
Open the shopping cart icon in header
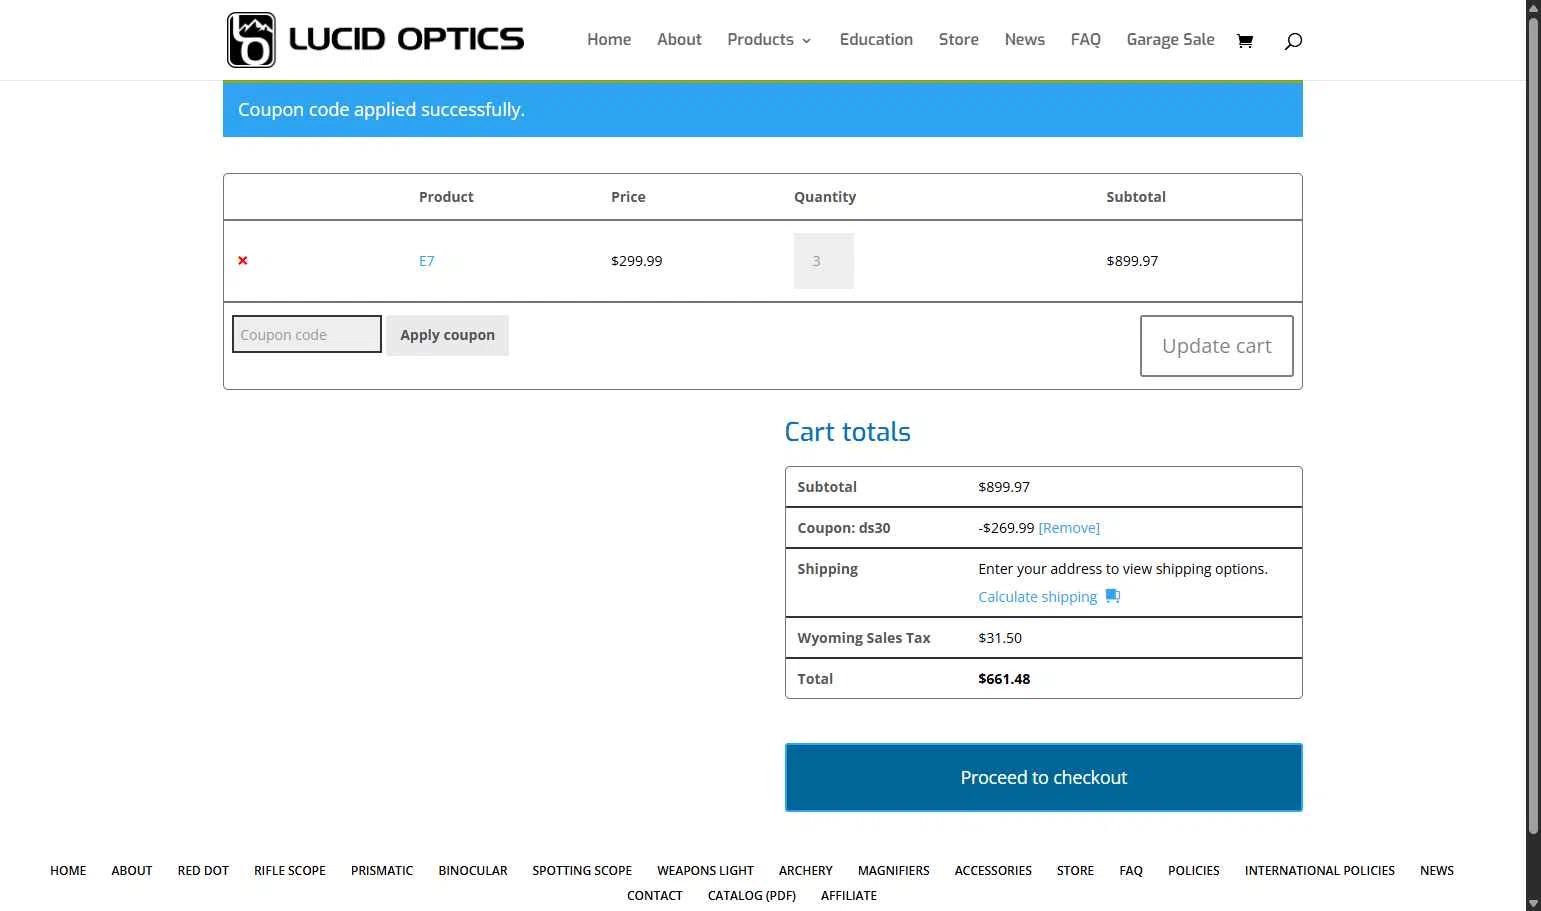pos(1245,41)
